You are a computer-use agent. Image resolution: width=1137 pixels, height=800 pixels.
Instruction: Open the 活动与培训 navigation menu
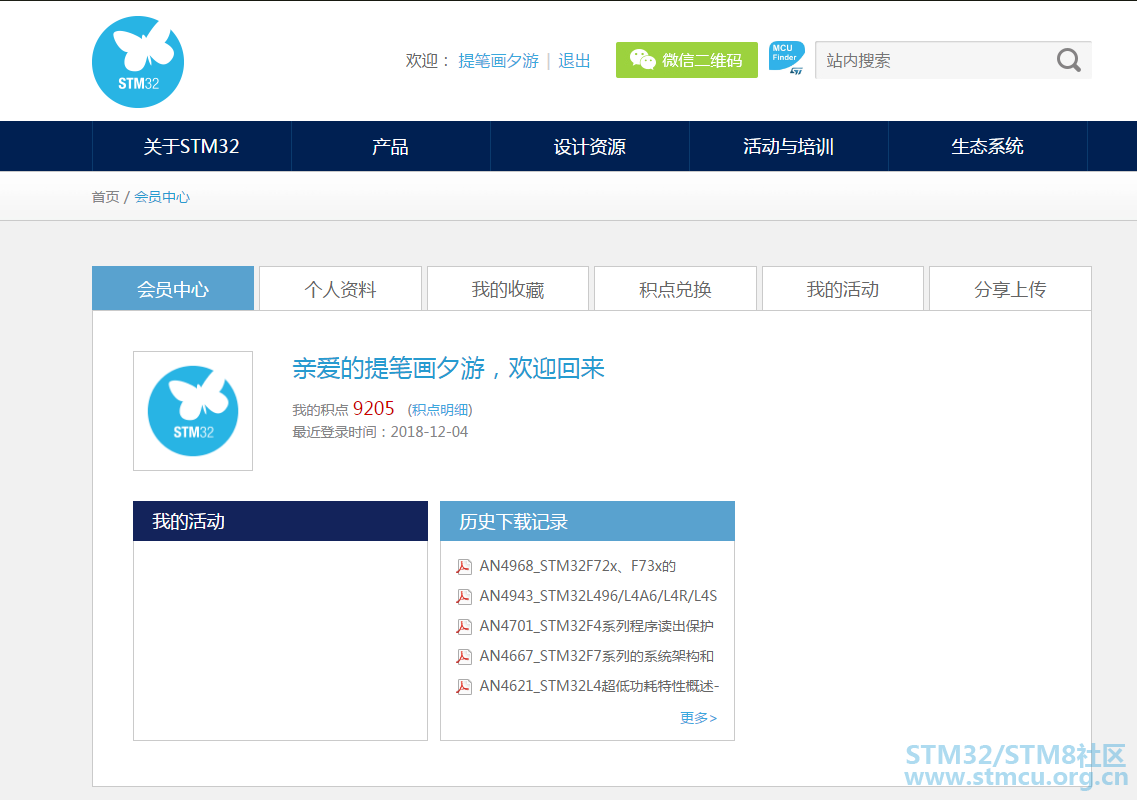(x=788, y=147)
